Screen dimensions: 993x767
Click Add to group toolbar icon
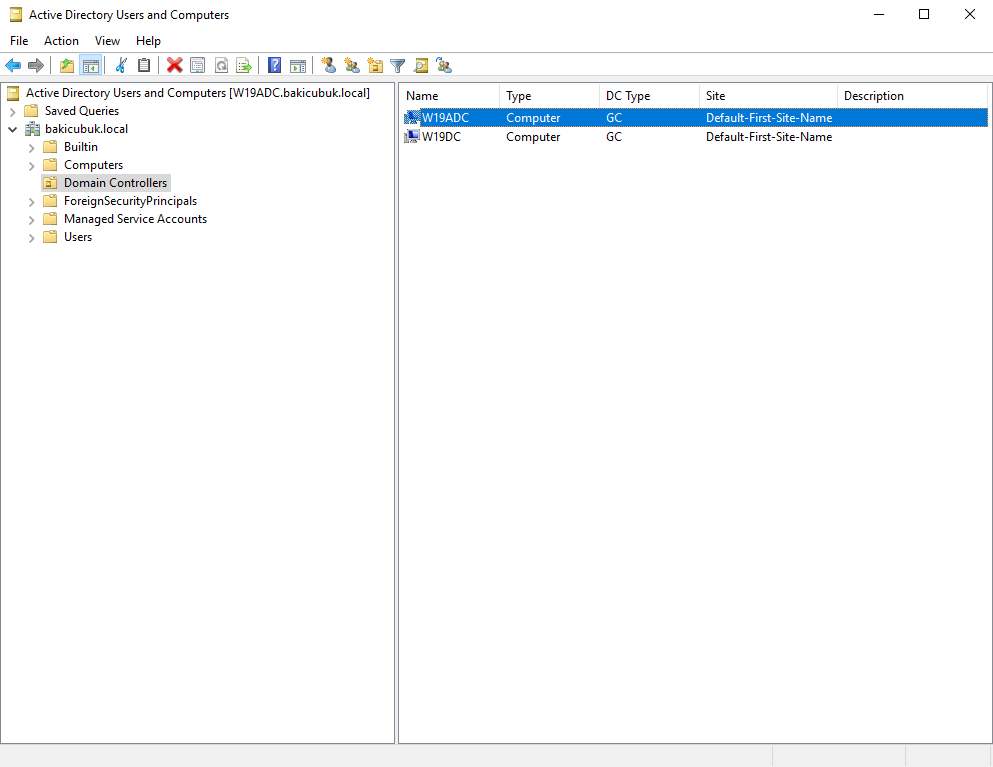444,65
